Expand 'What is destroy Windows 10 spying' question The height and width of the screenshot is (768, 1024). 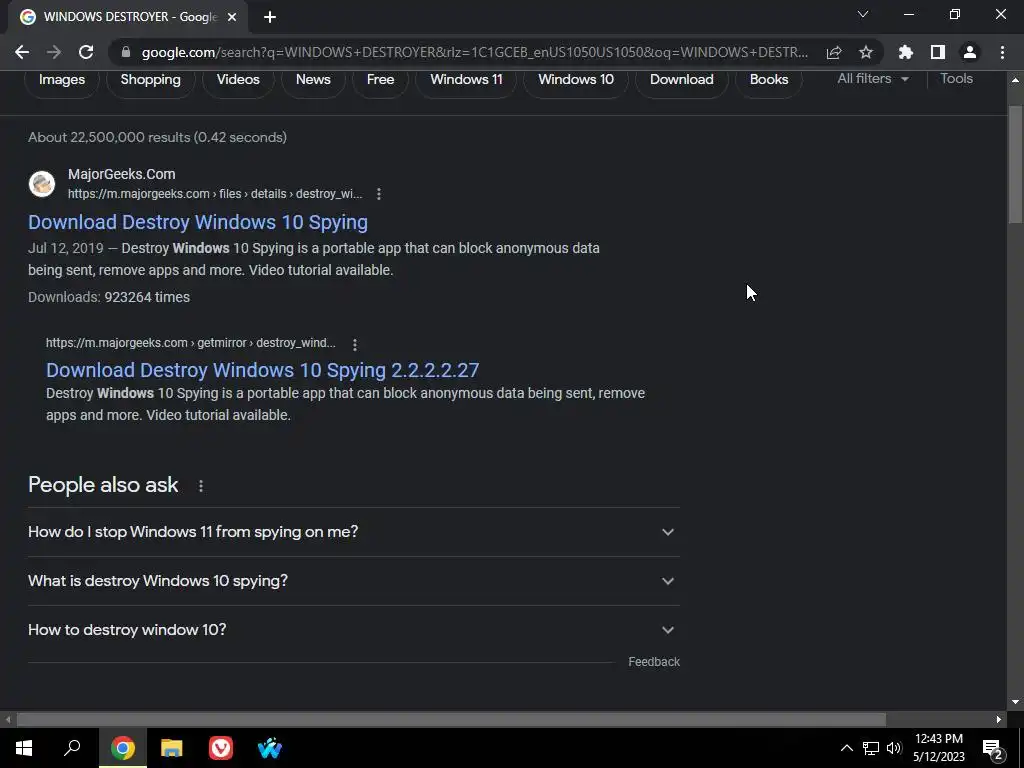[x=353, y=581]
